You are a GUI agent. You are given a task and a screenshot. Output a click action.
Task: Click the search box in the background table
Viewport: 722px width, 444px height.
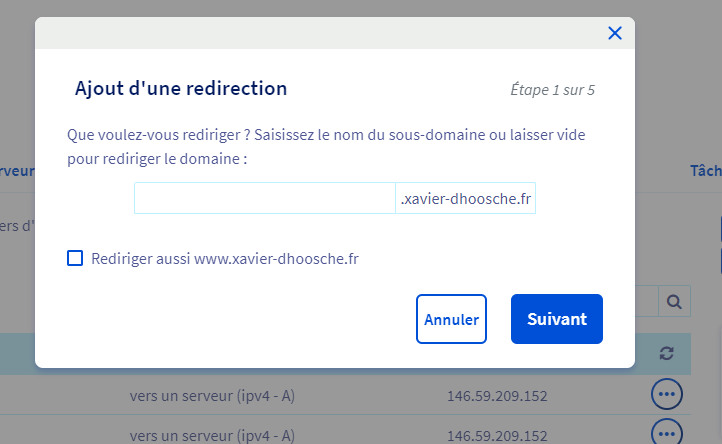pos(646,301)
